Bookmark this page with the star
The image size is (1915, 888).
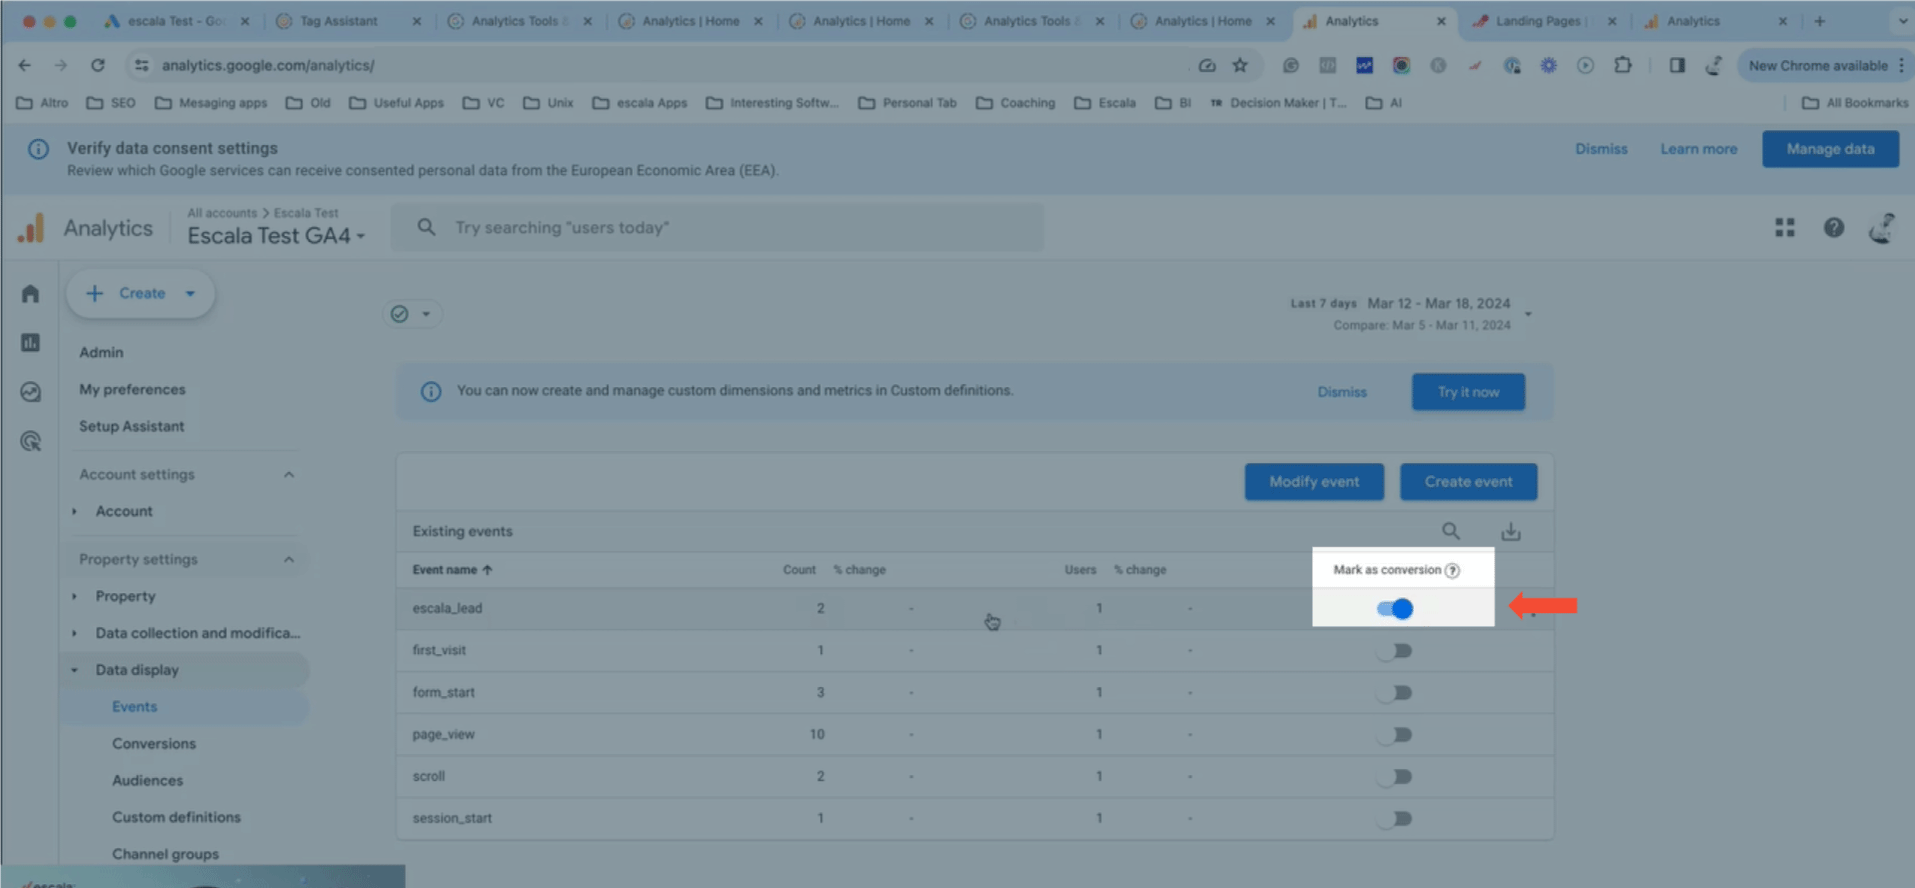pos(1240,65)
